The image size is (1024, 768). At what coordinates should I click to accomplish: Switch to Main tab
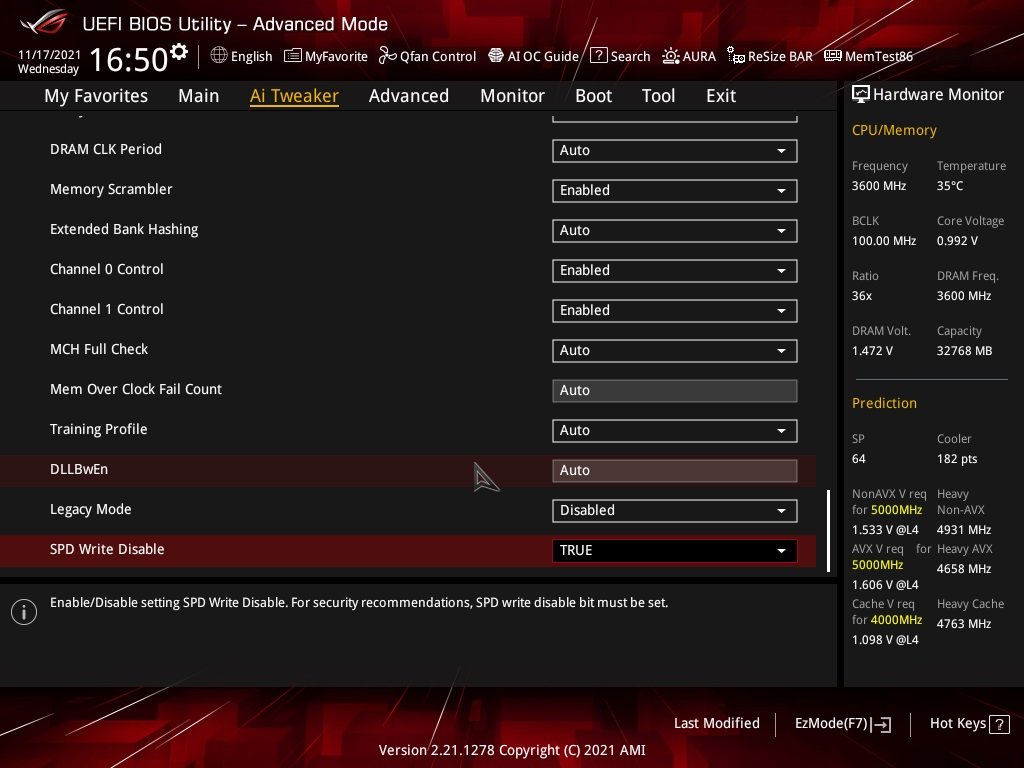click(199, 95)
